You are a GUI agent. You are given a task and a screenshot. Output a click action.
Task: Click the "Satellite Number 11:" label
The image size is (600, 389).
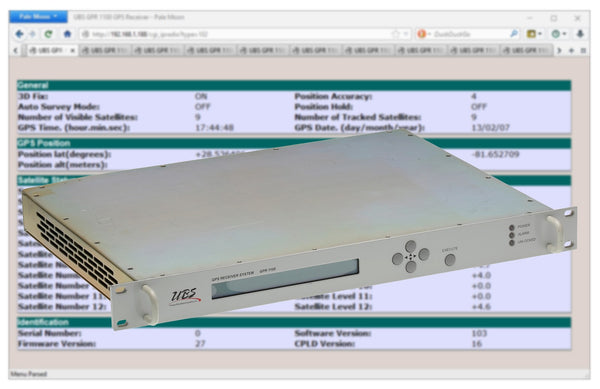pyautogui.click(x=61, y=296)
